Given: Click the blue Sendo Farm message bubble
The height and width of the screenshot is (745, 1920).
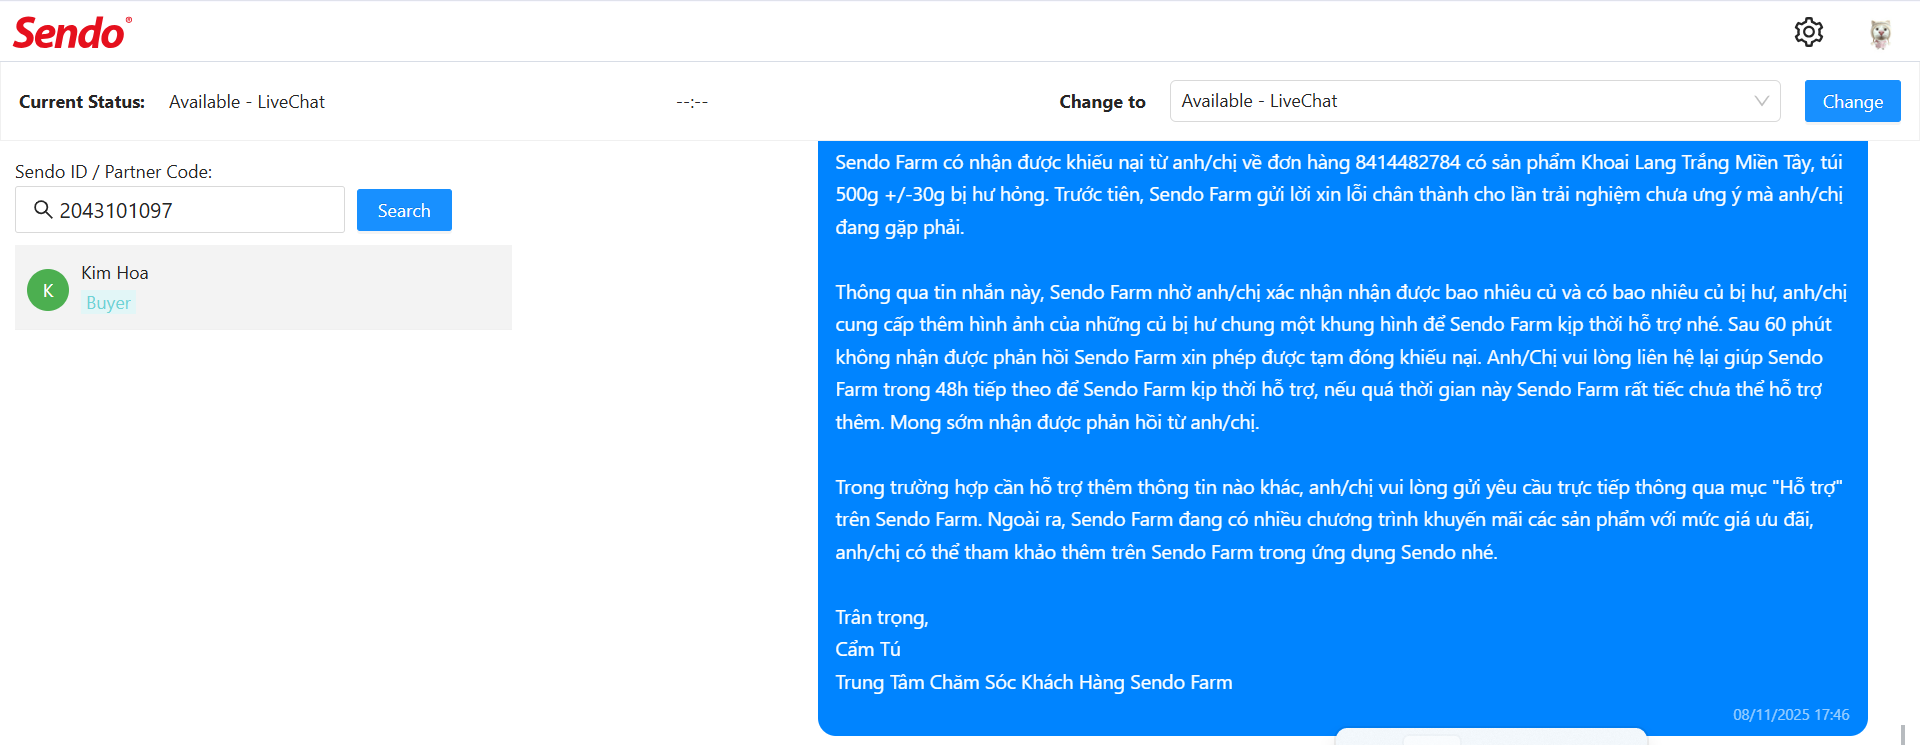Looking at the screenshot, I should click(1342, 438).
